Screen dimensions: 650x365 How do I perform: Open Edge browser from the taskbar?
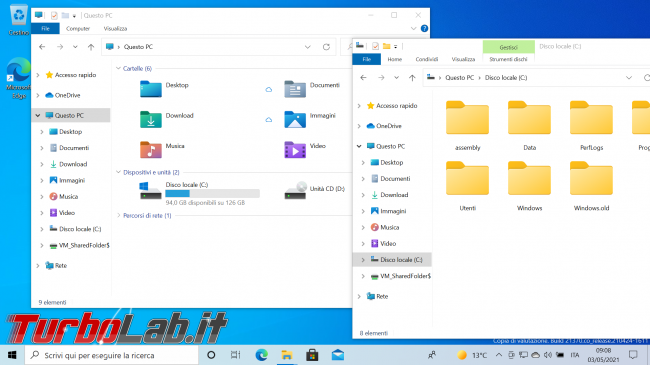tap(261, 355)
